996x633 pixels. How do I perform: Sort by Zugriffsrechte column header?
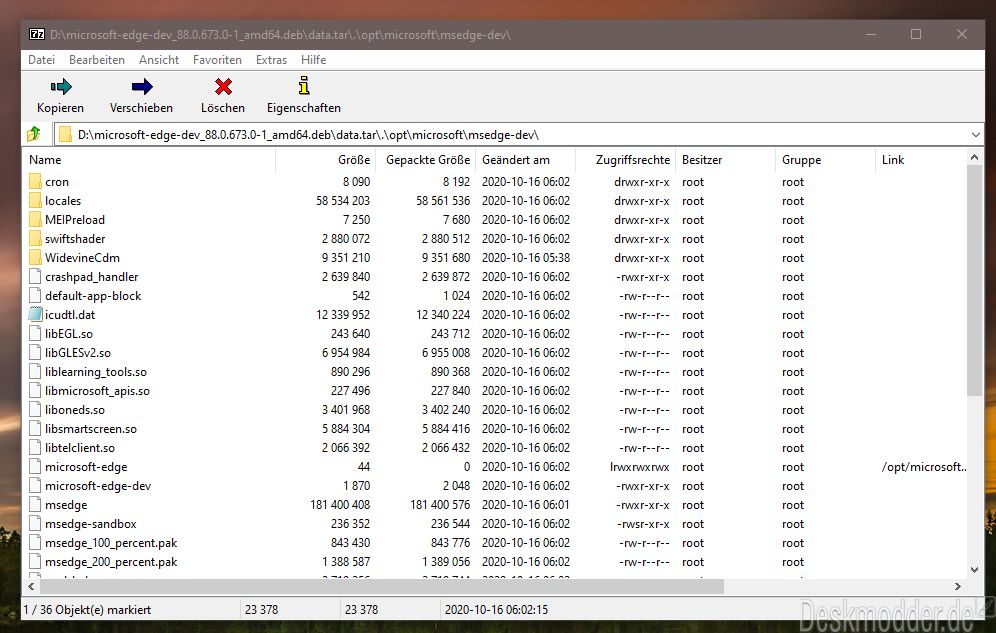(626, 160)
